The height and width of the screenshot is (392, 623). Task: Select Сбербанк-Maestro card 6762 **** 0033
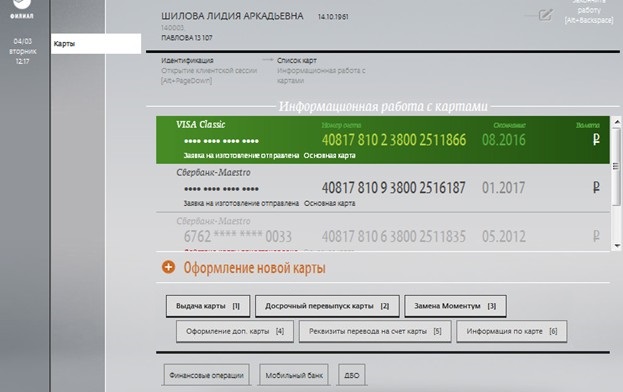(383, 232)
